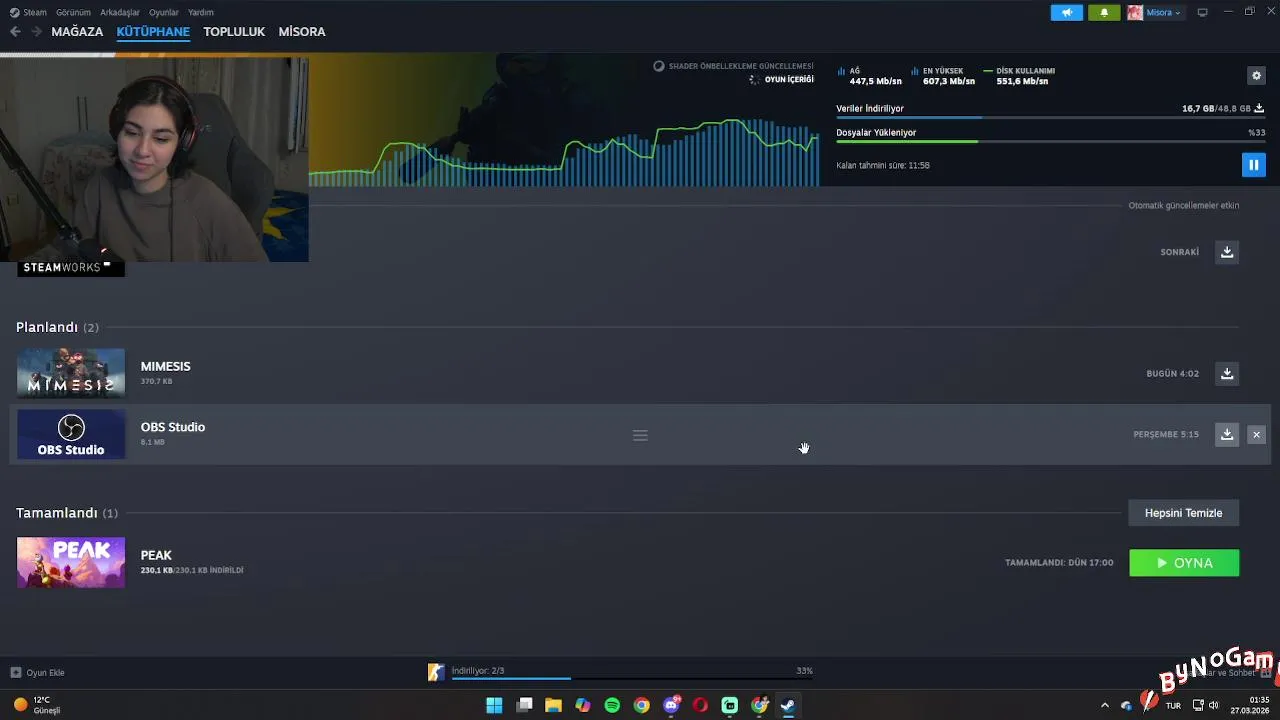Image resolution: width=1280 pixels, height=720 pixels.
Task: Open the taskbar volume icon
Action: pos(1214,705)
